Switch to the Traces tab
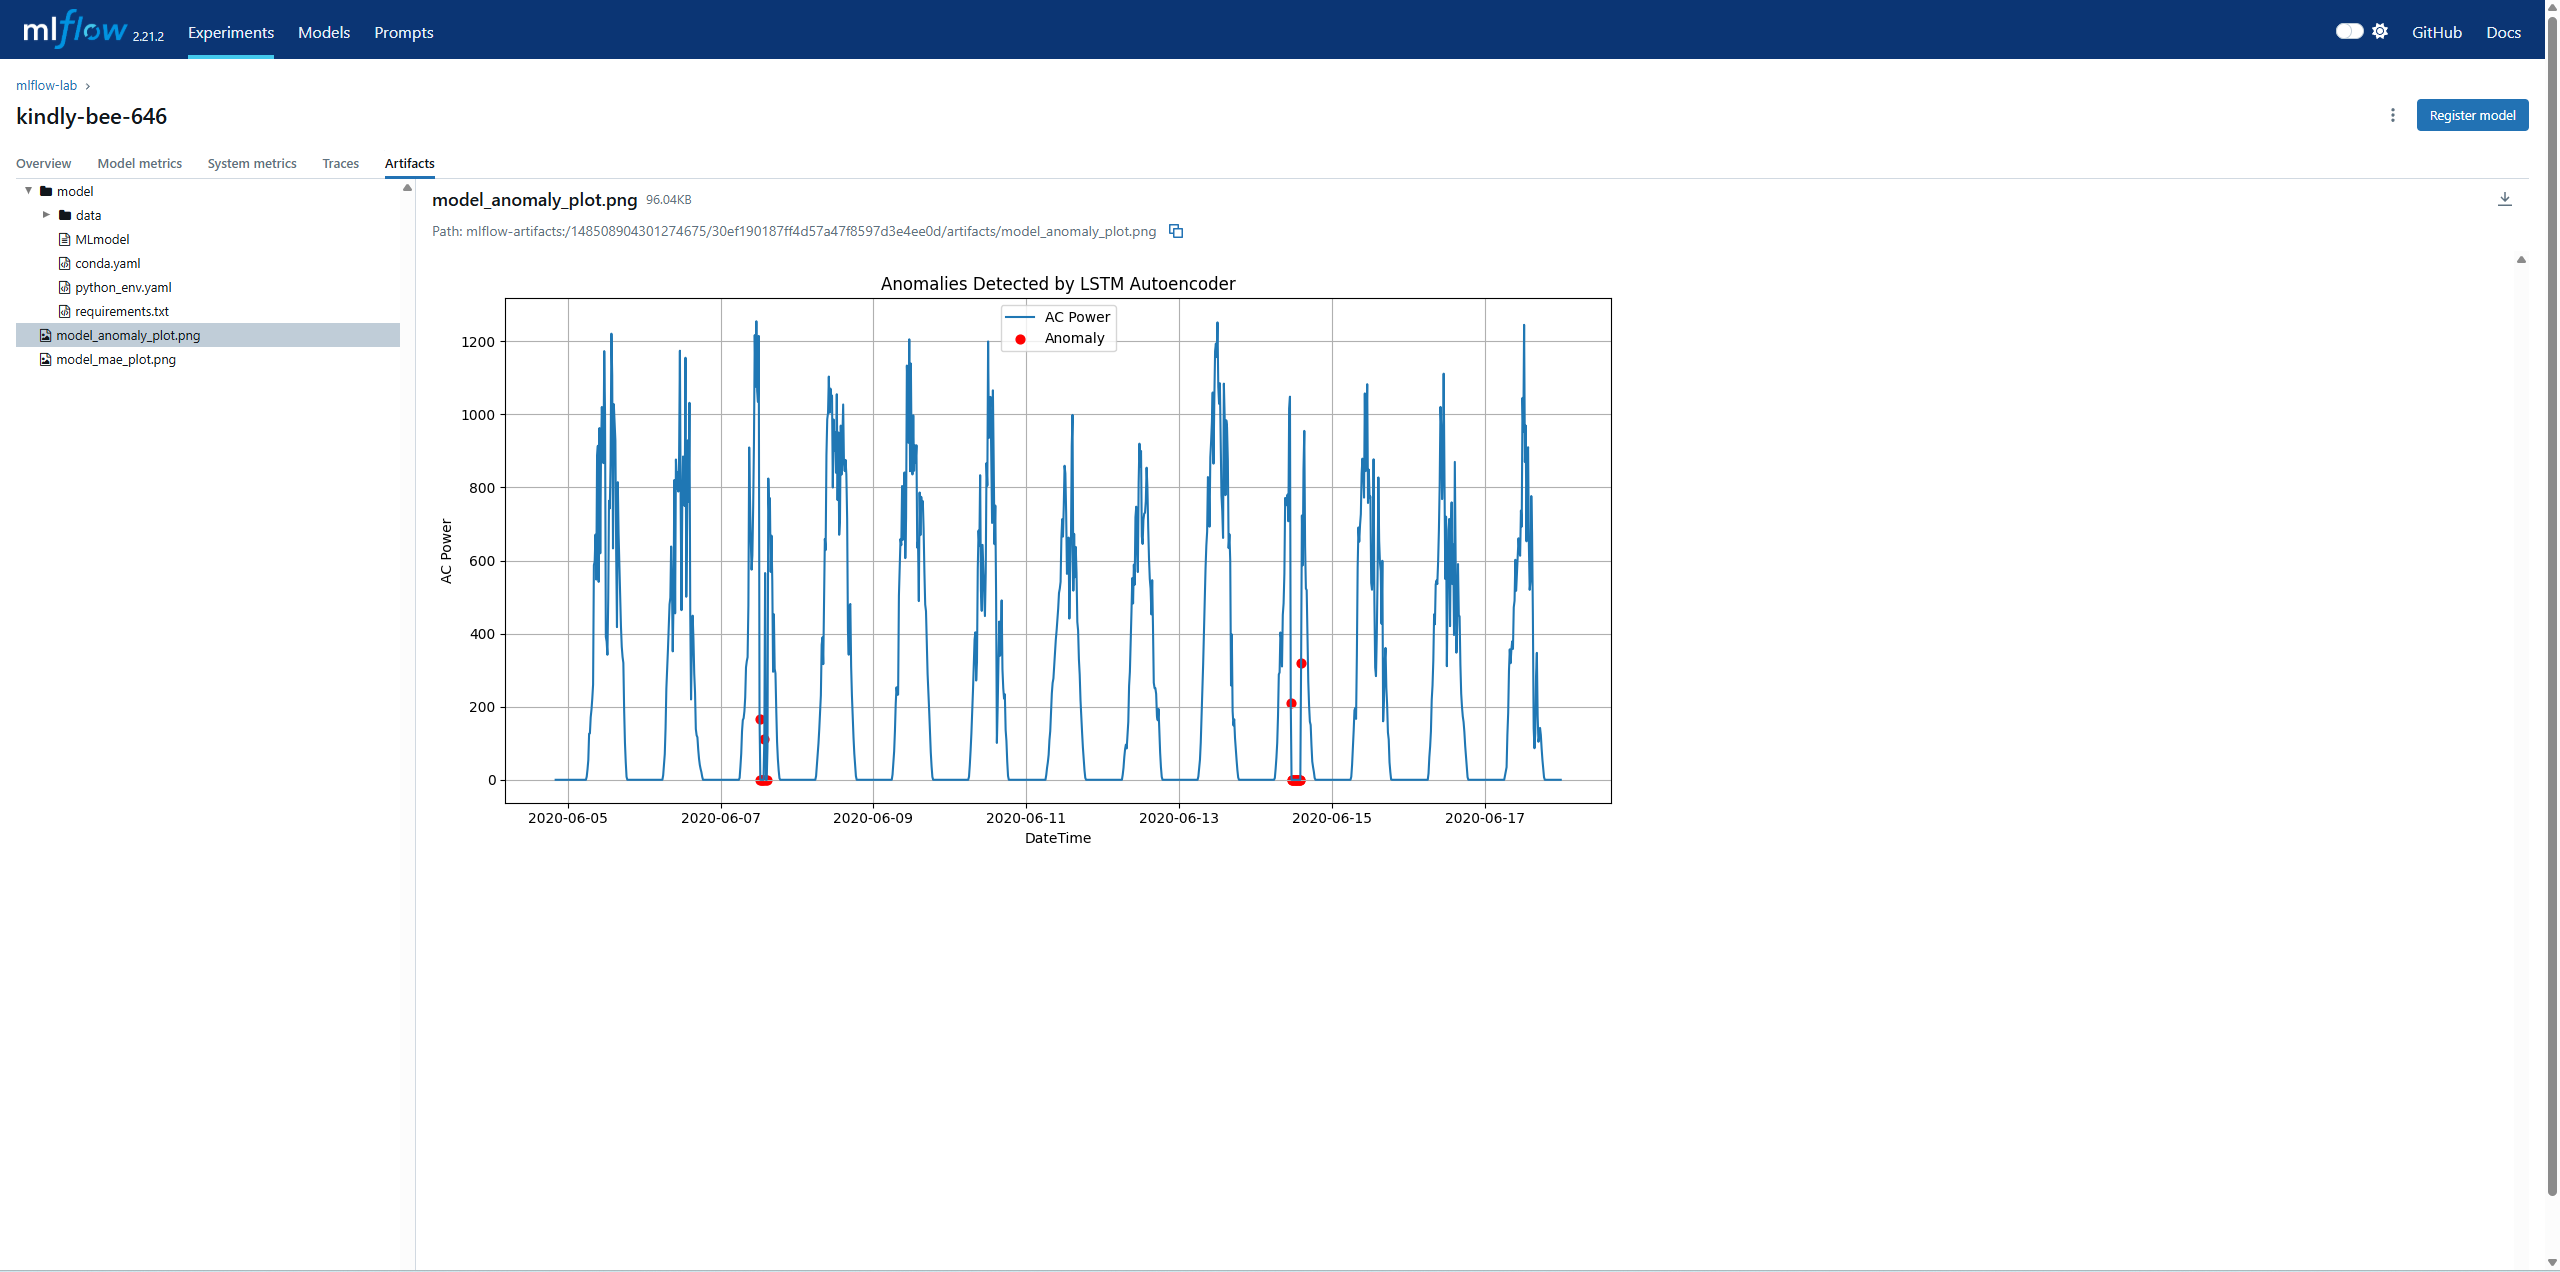 (x=340, y=163)
